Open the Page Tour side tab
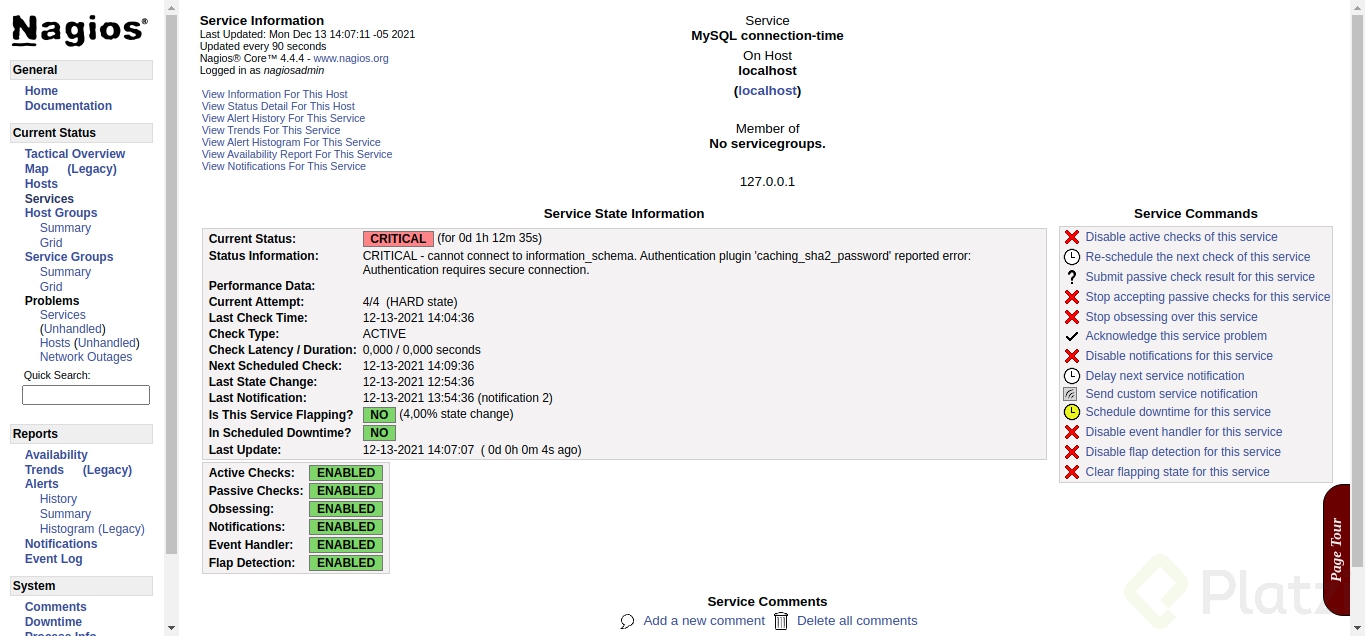 pyautogui.click(x=1337, y=549)
